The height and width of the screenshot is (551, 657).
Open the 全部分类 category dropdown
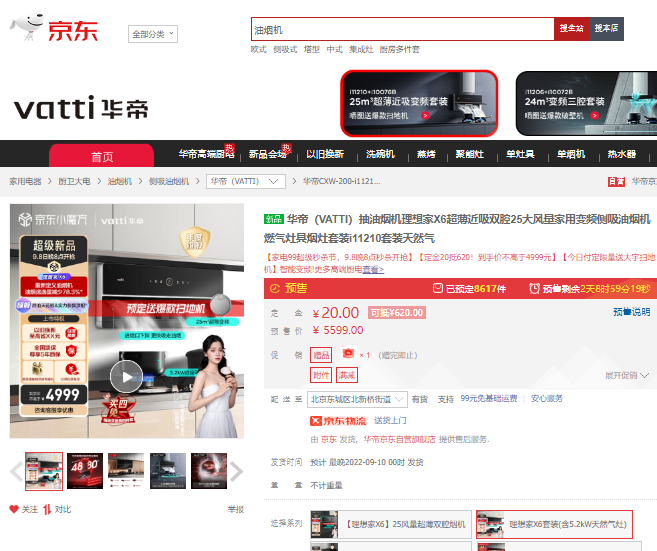pos(153,34)
